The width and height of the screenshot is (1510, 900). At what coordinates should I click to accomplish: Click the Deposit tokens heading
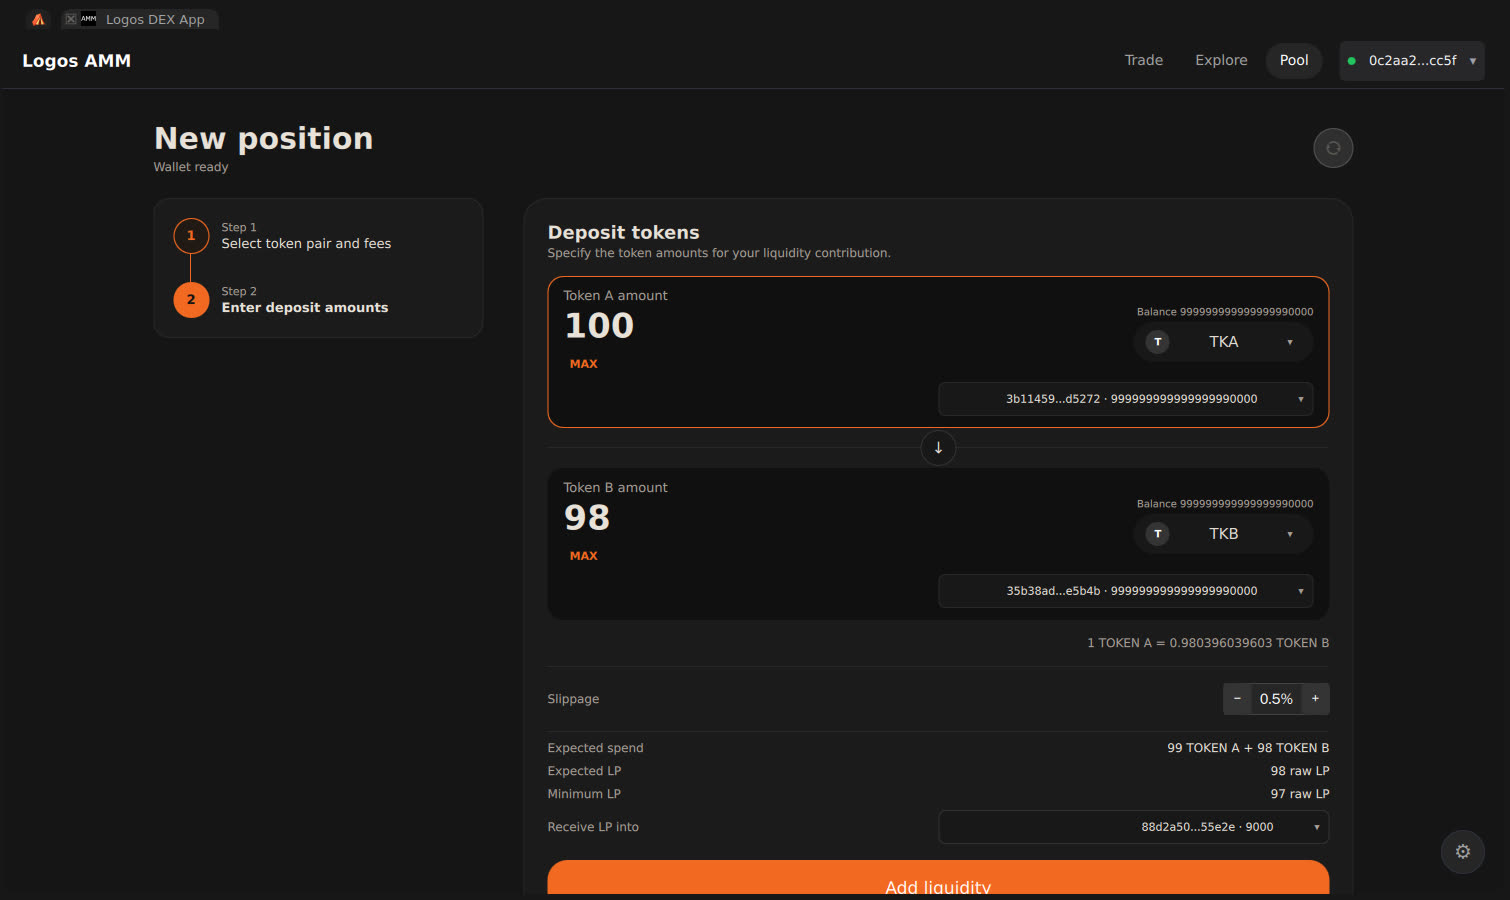(624, 233)
